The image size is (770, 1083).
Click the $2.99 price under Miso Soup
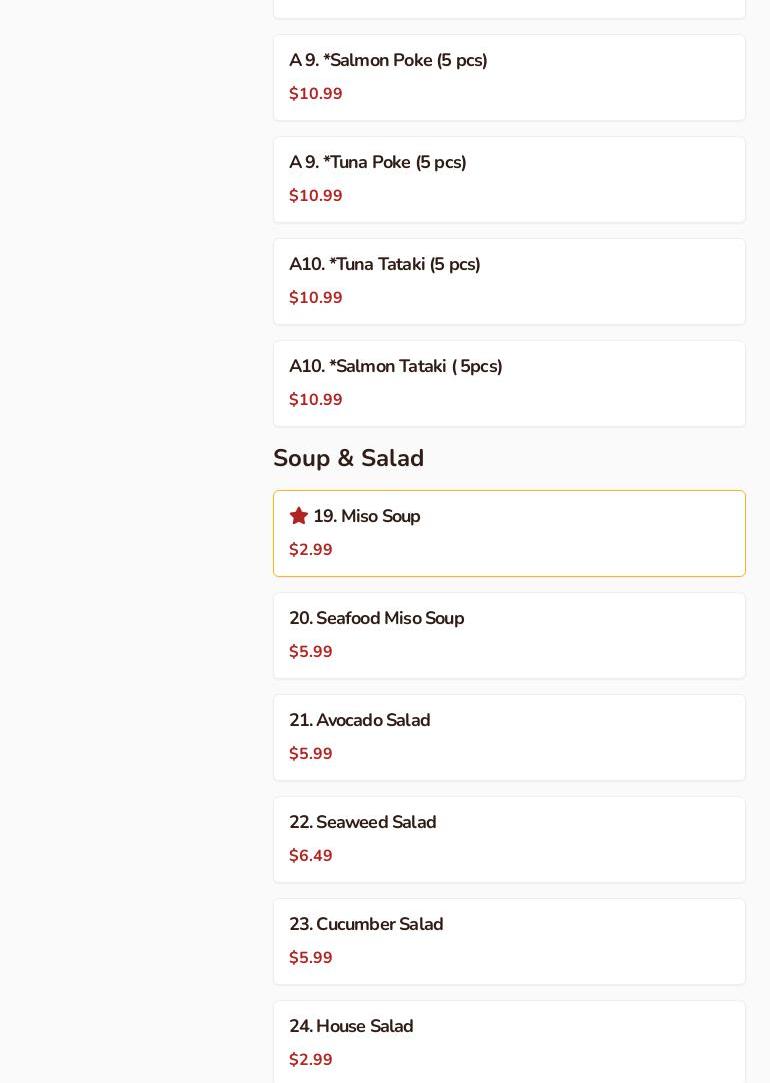pyautogui.click(x=311, y=550)
